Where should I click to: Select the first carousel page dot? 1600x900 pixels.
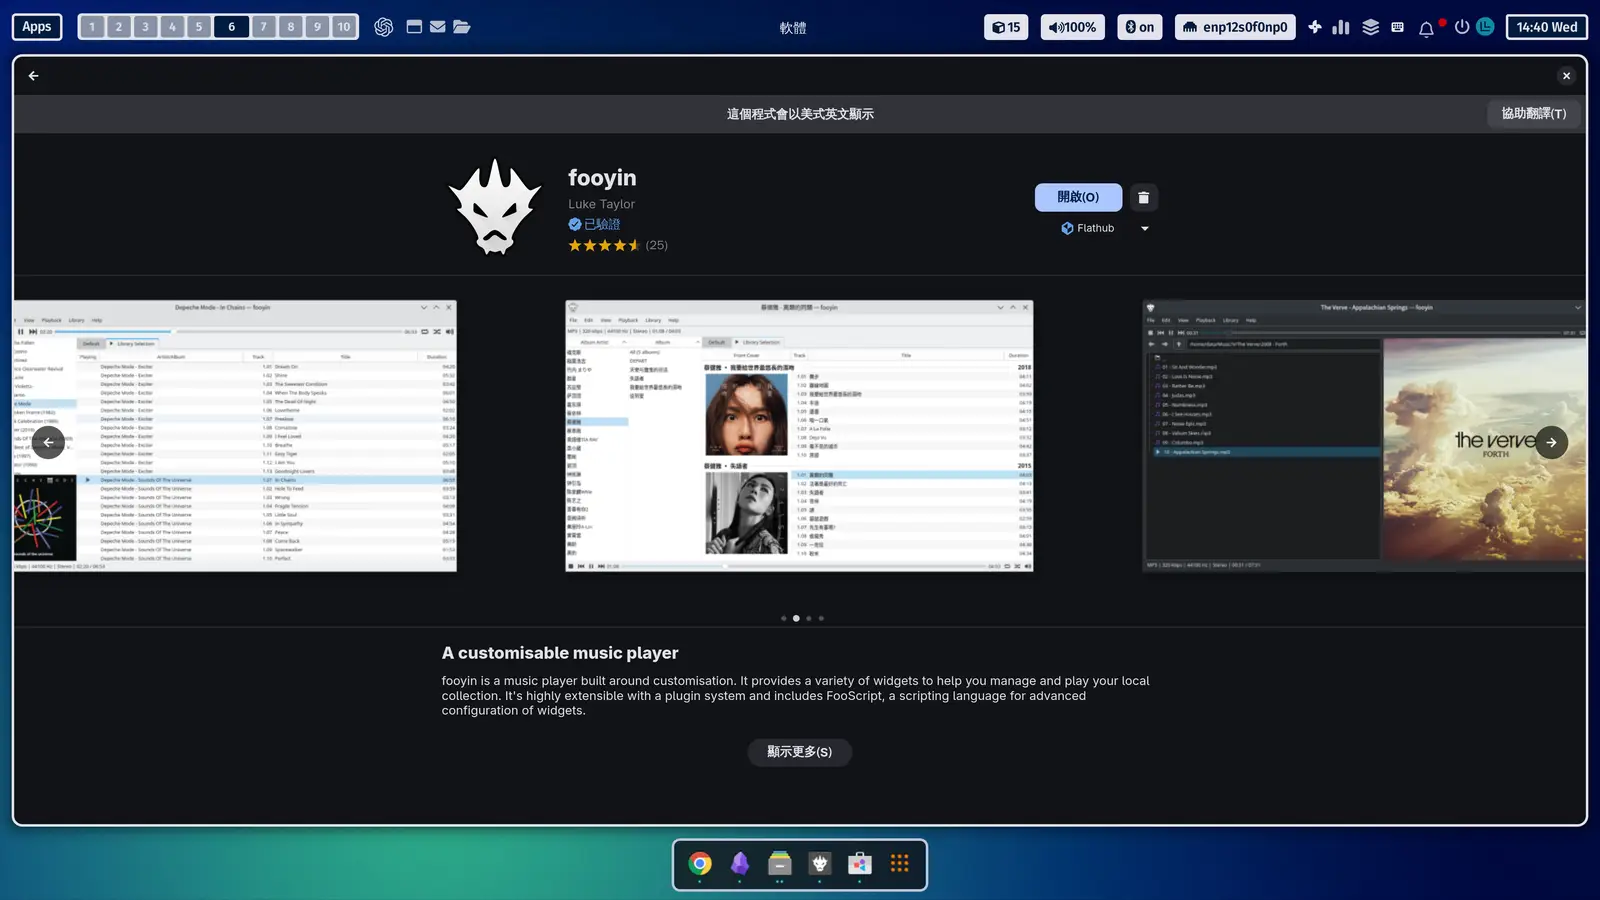[783, 619]
